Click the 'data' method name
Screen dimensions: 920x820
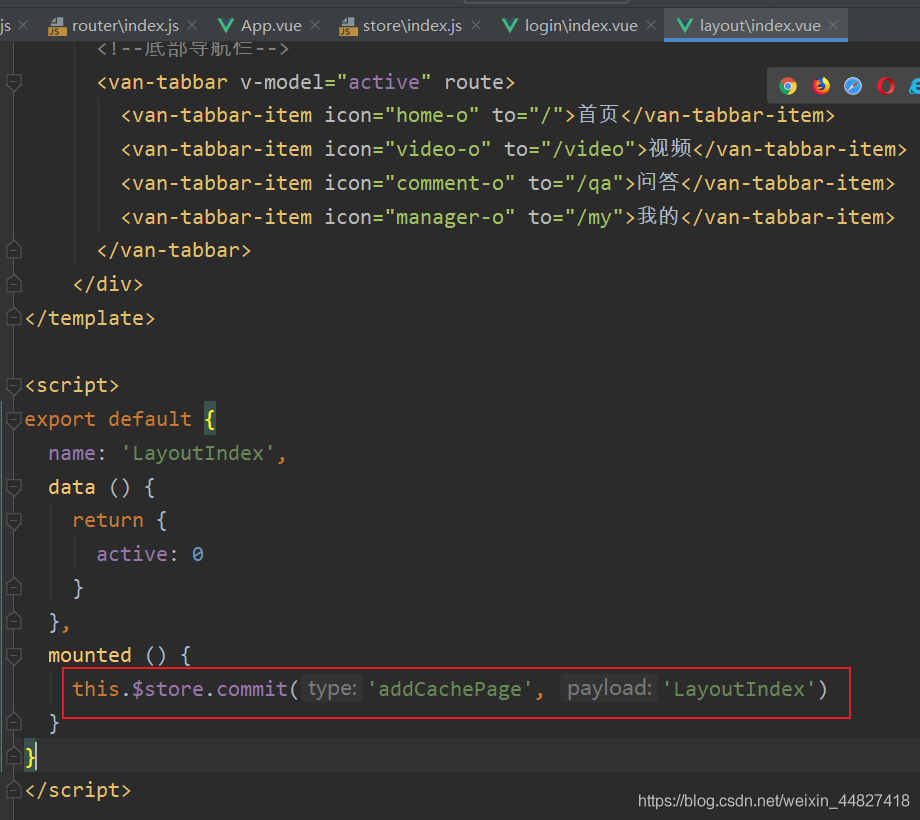tap(72, 487)
